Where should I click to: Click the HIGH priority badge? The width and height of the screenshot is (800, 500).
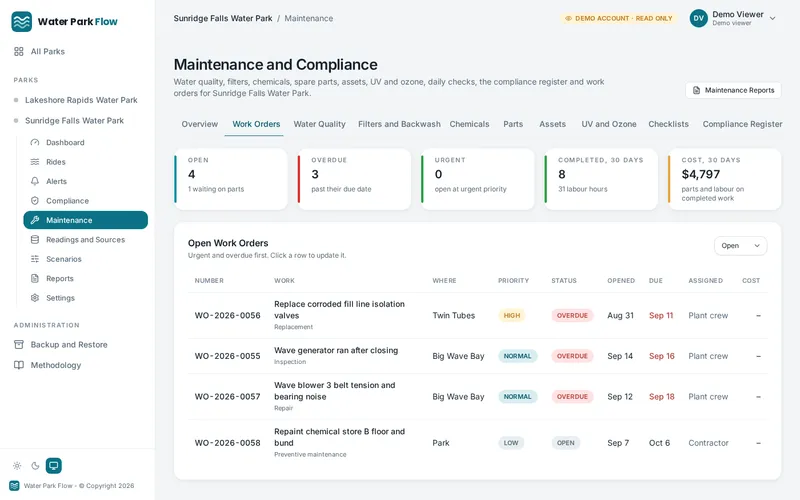point(512,315)
